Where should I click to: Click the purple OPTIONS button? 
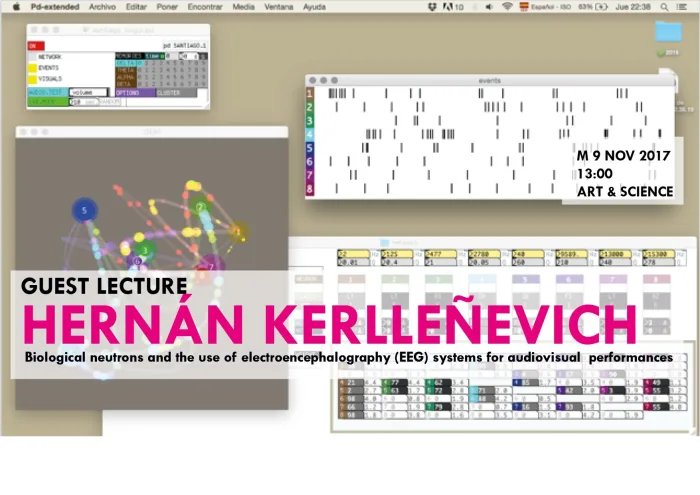point(136,93)
